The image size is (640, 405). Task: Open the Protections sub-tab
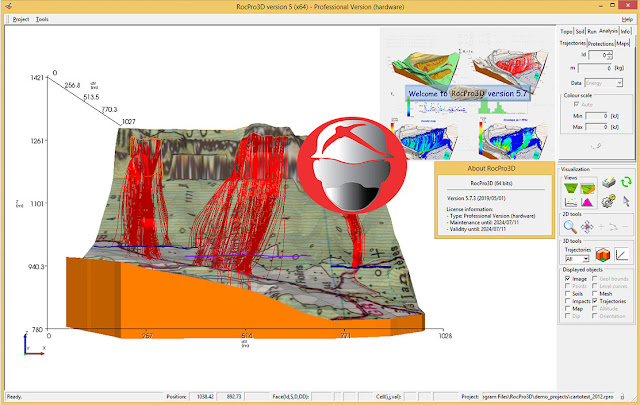coord(601,43)
